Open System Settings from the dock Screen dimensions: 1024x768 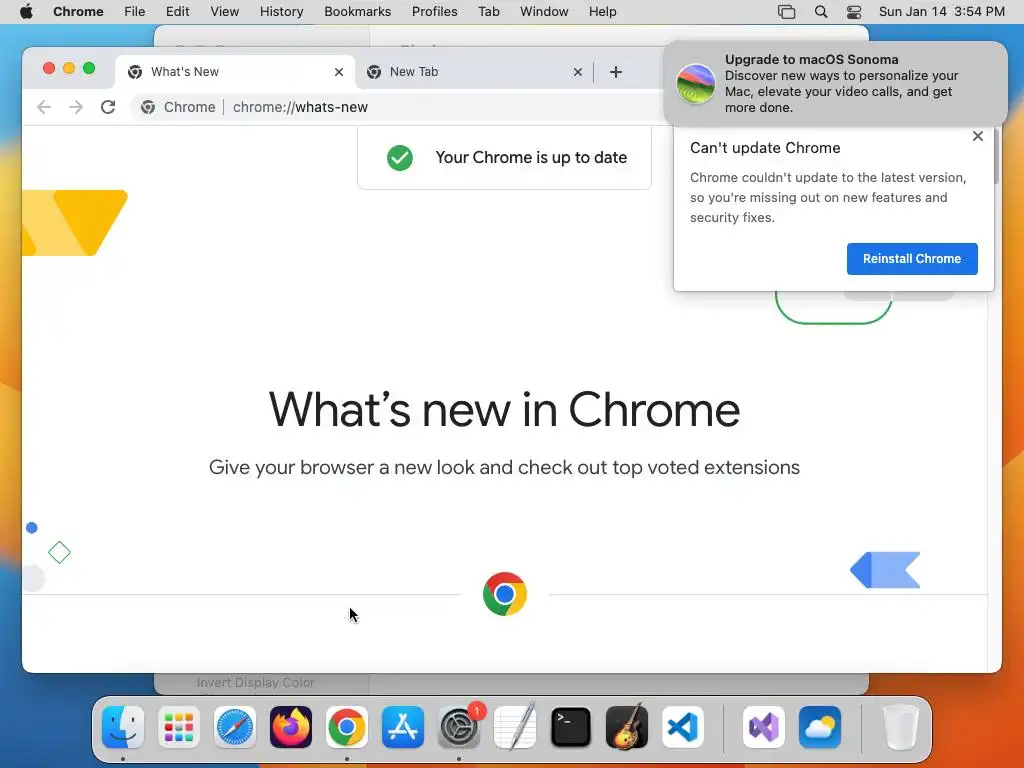point(459,727)
